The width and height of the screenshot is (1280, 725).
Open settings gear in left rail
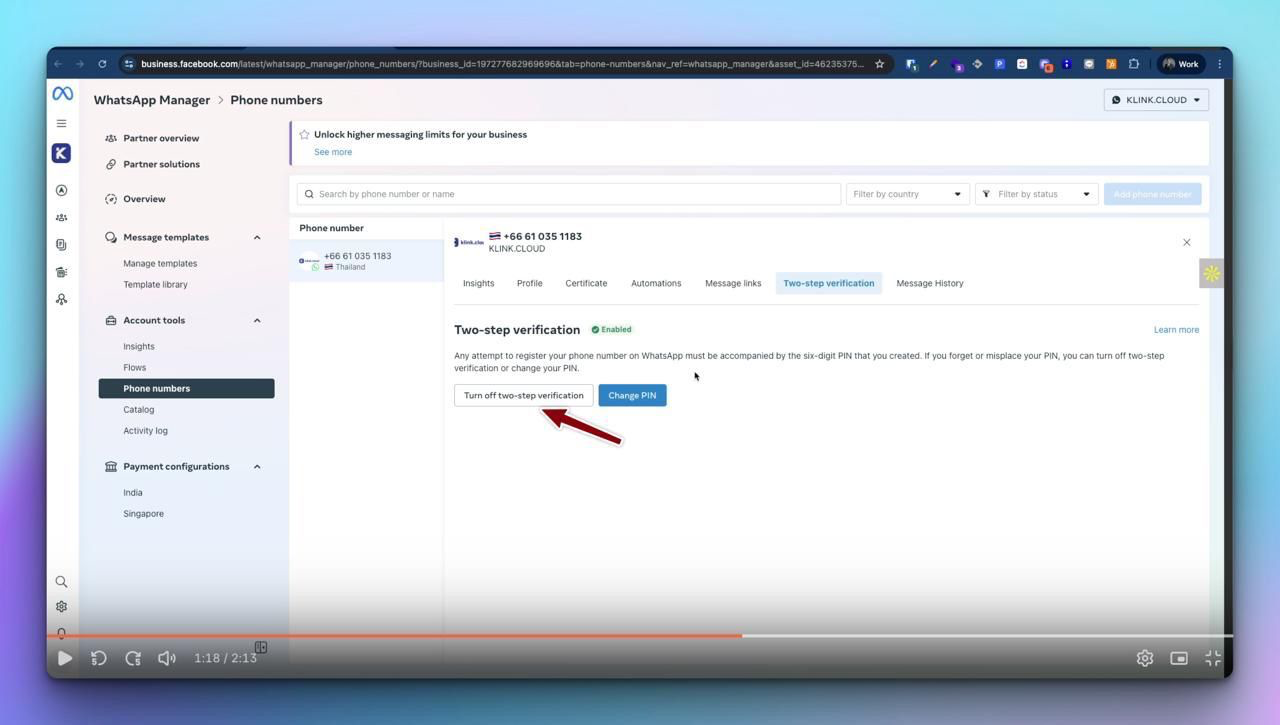pos(61,607)
